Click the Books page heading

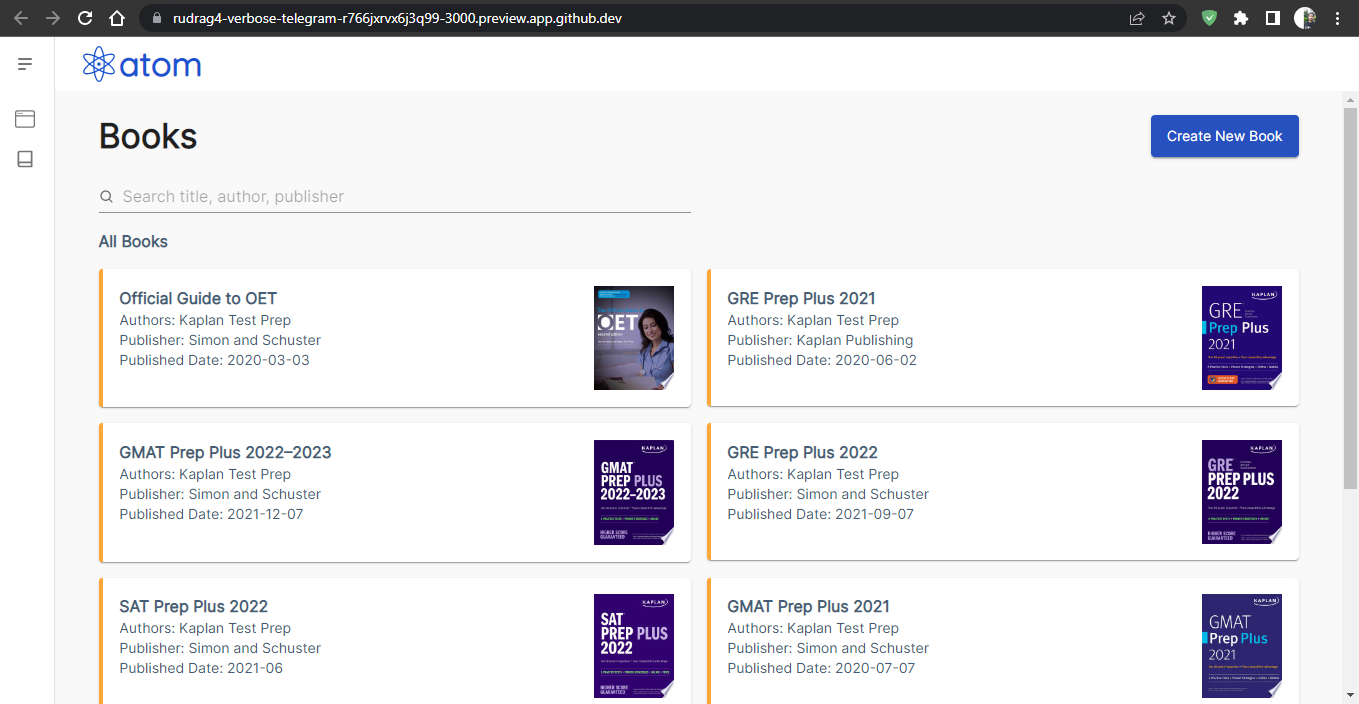(x=148, y=136)
